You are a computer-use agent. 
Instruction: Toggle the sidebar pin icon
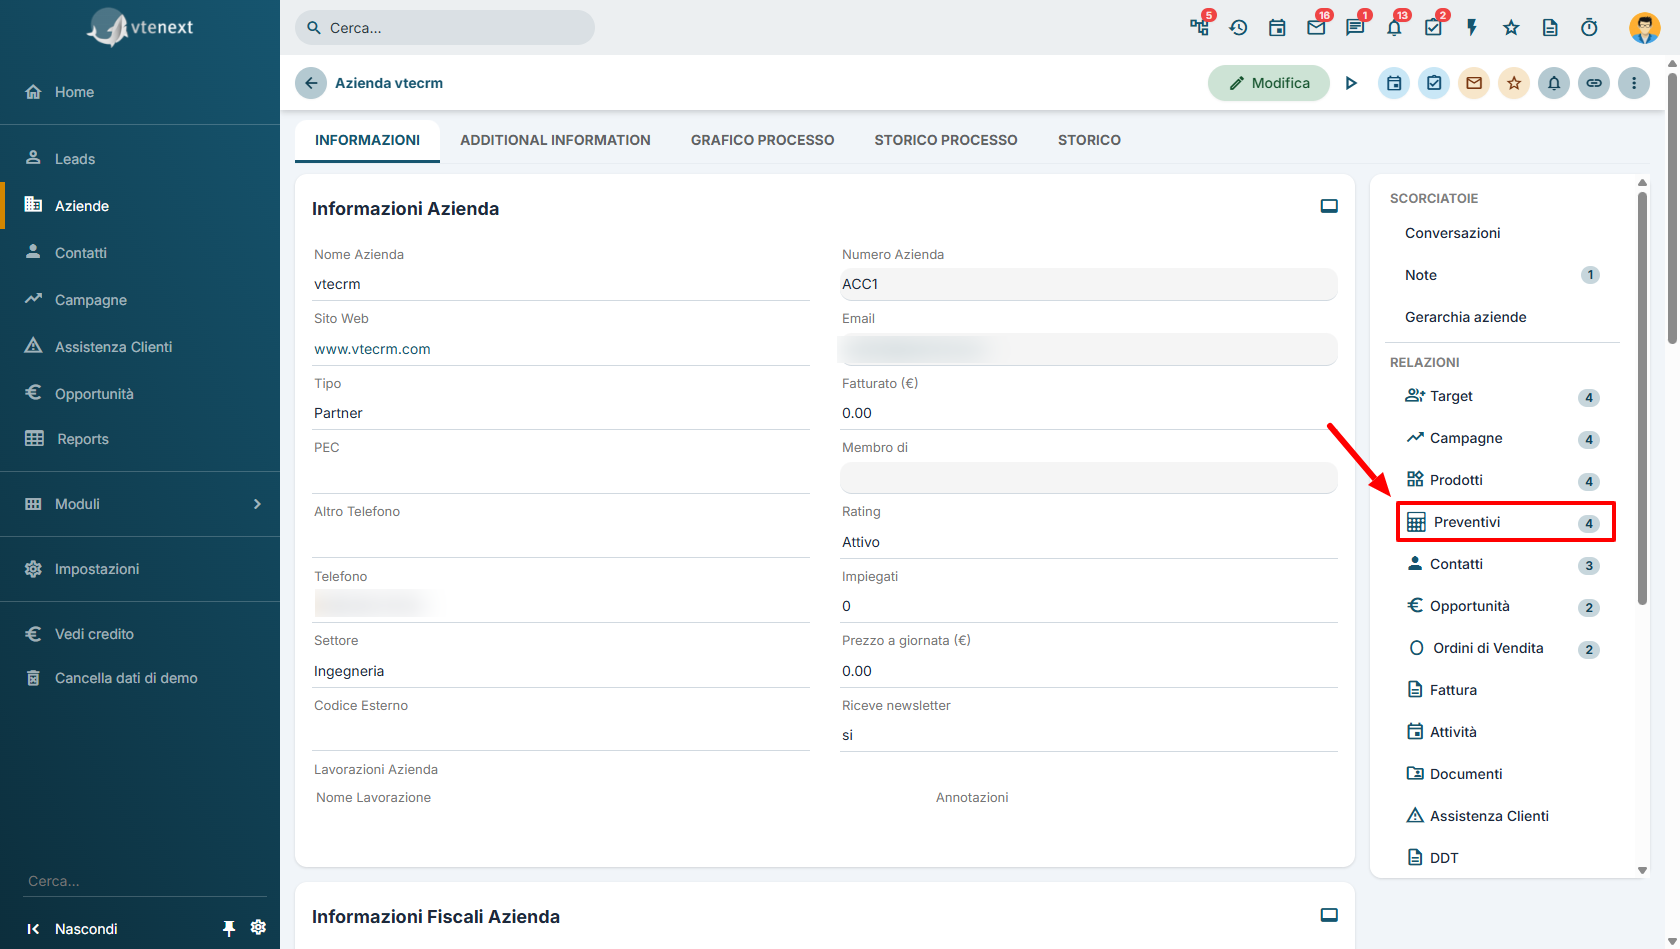click(229, 928)
